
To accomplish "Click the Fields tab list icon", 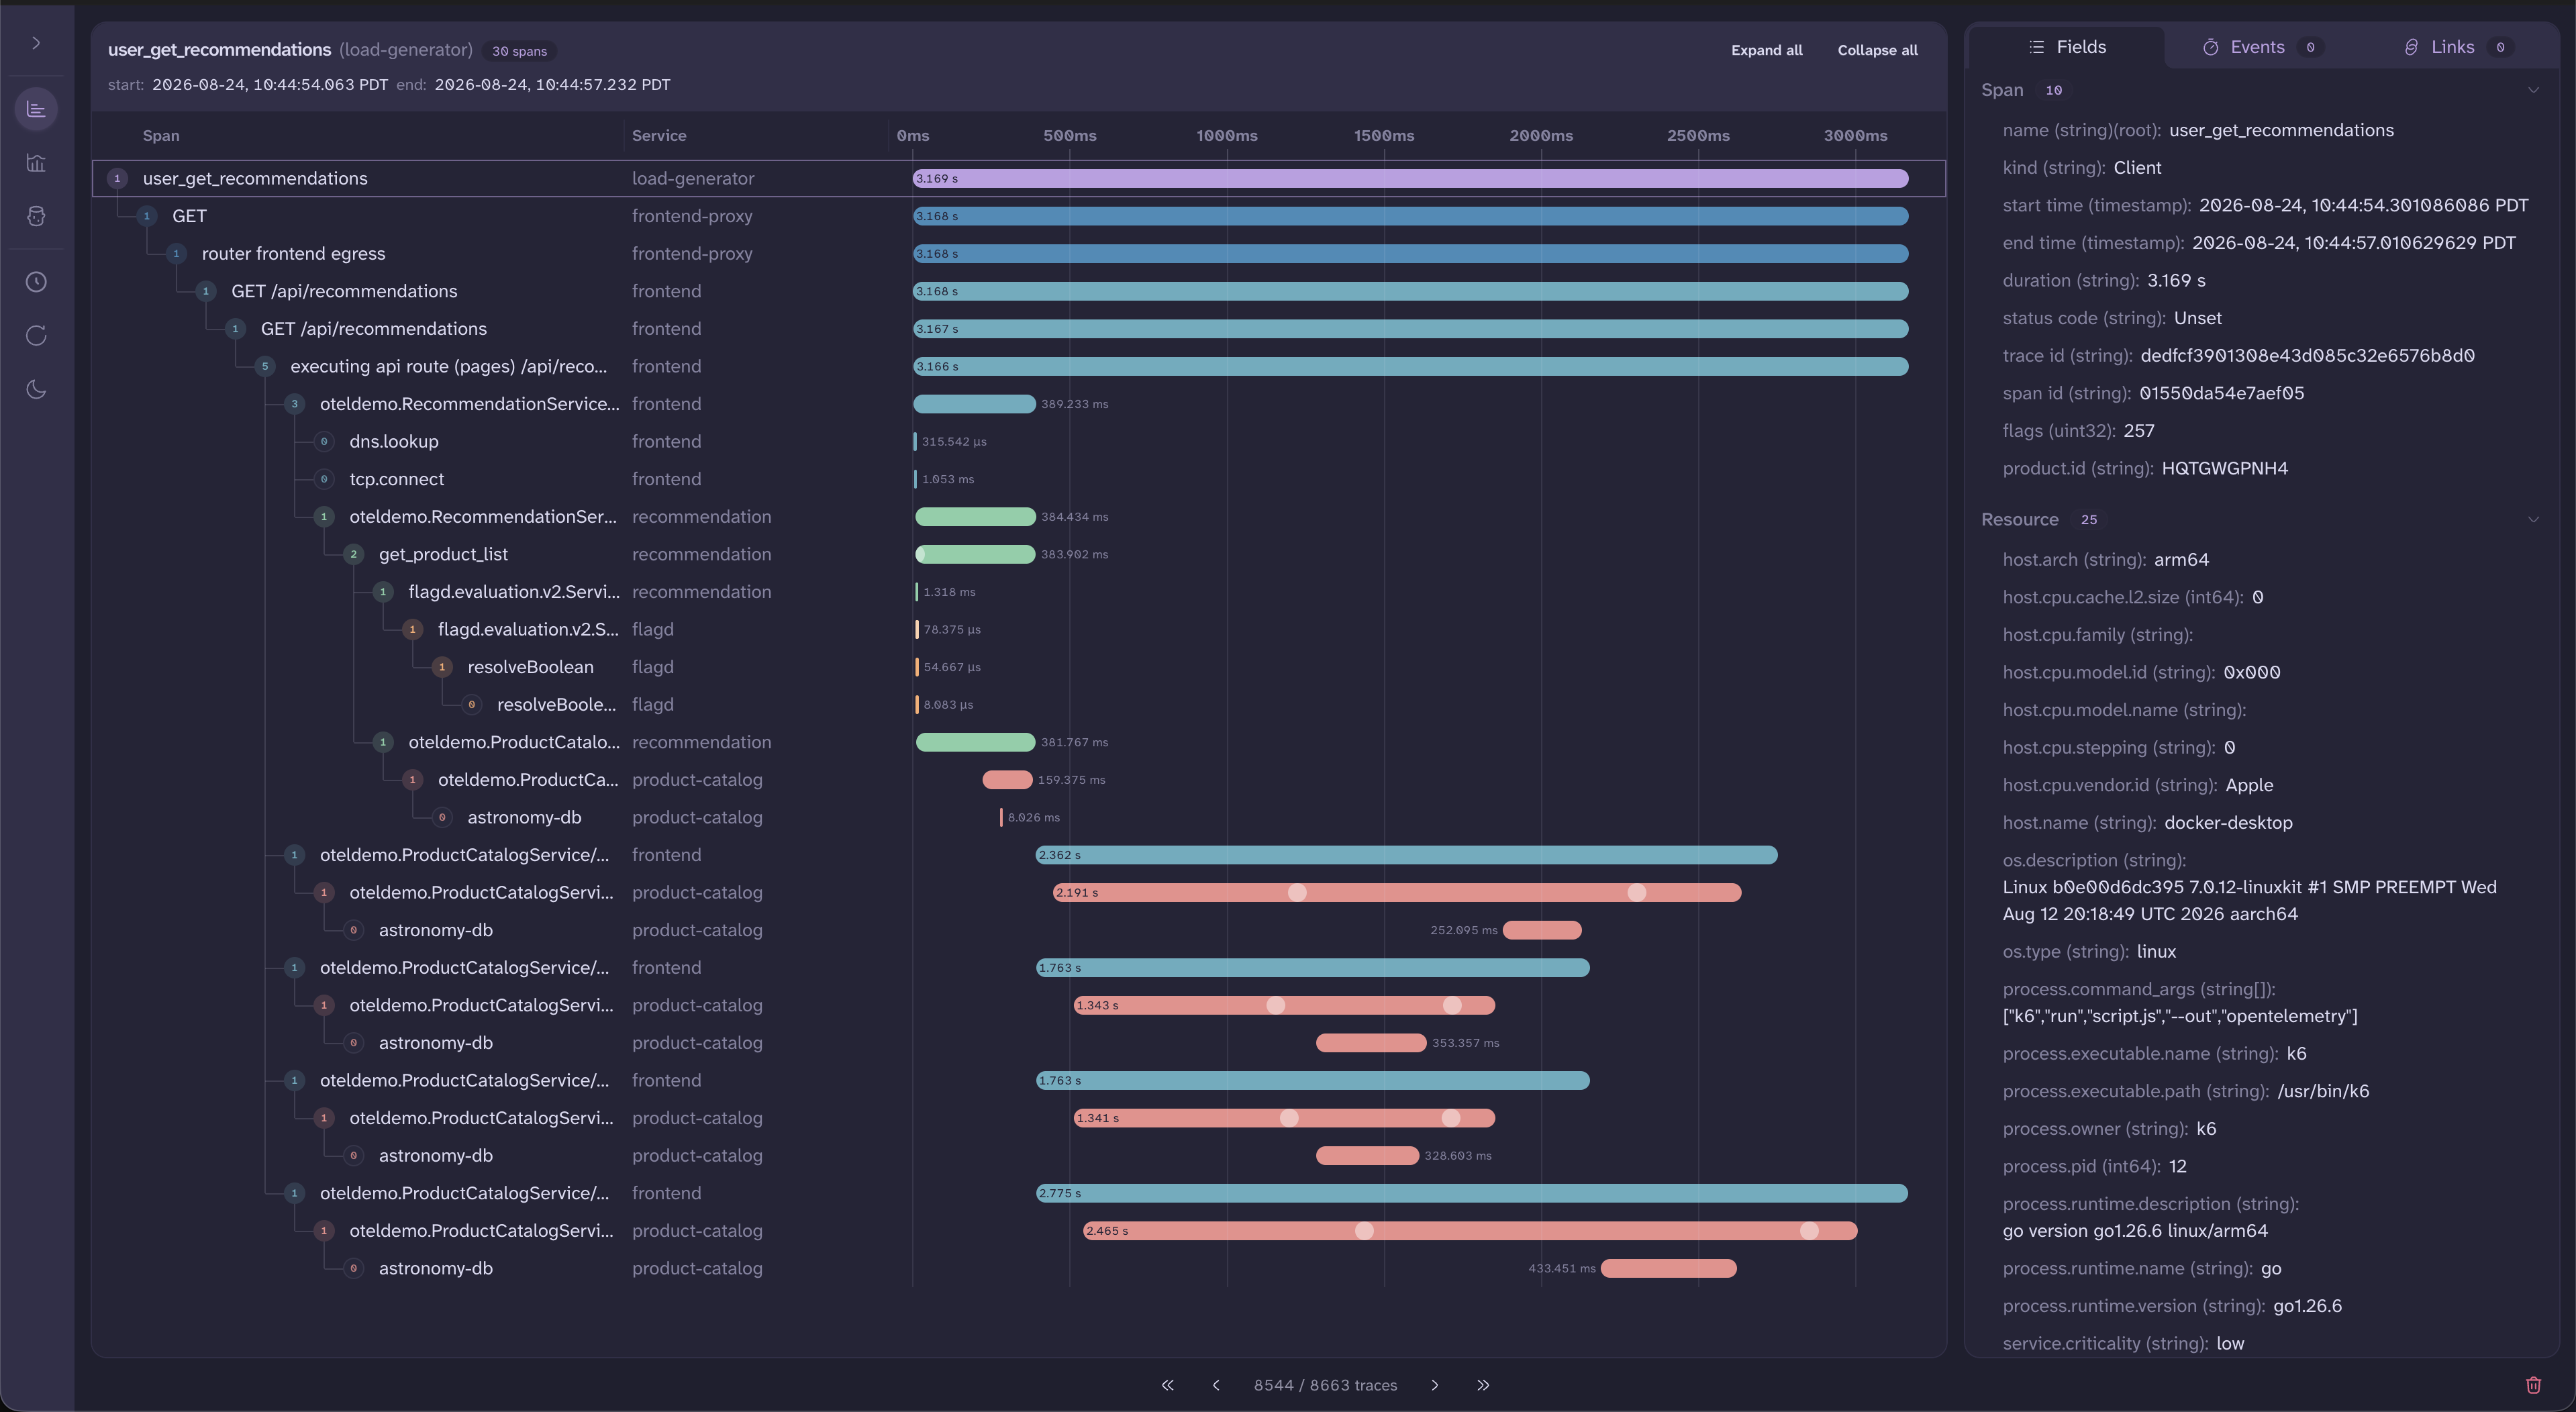I will point(2036,47).
